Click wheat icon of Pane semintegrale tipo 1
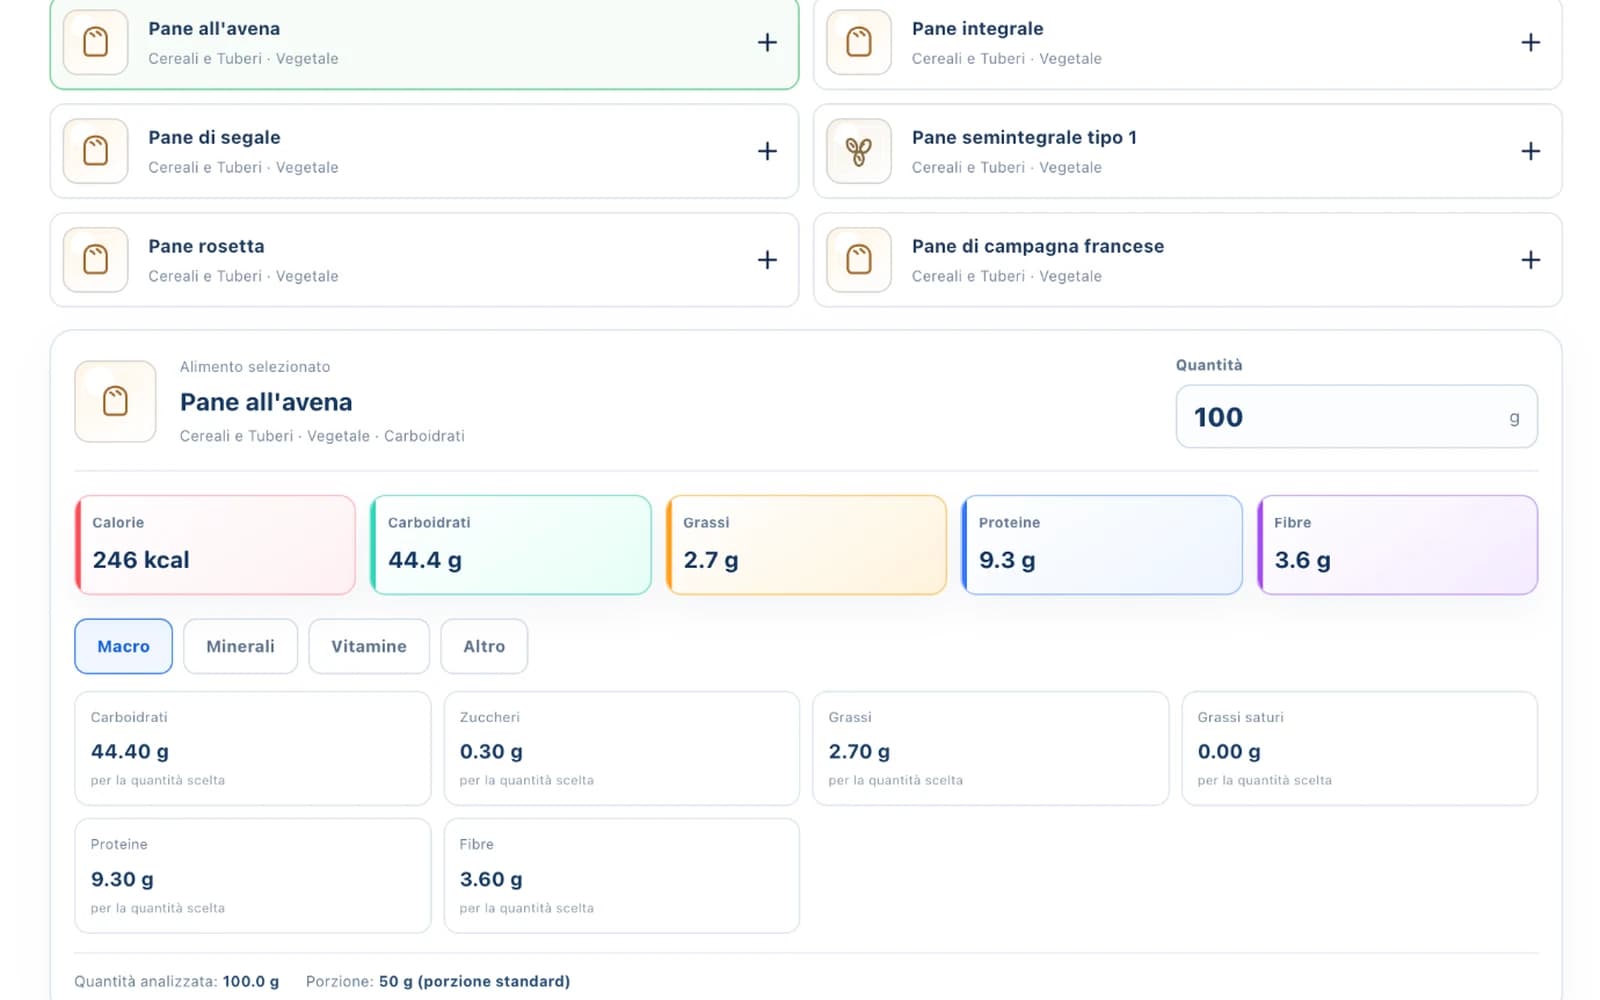This screenshot has height=1000, width=1600. pos(859,151)
